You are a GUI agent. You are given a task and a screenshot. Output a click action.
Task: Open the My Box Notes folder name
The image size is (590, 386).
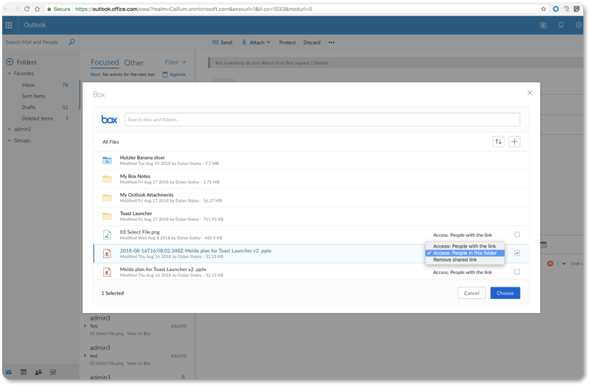[135, 176]
